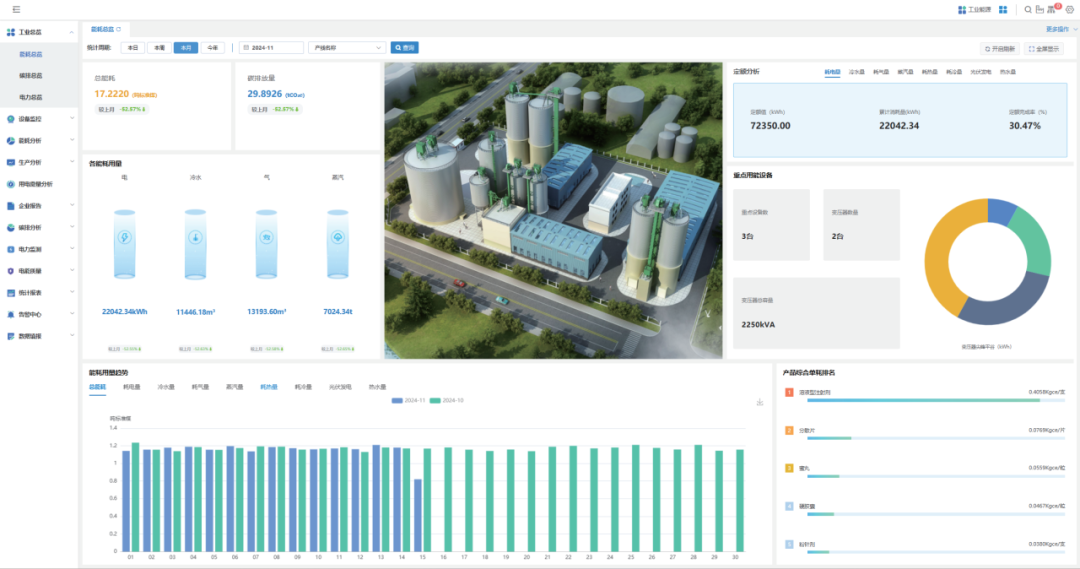
Task: Select the 本周 period option
Action: tap(159, 47)
